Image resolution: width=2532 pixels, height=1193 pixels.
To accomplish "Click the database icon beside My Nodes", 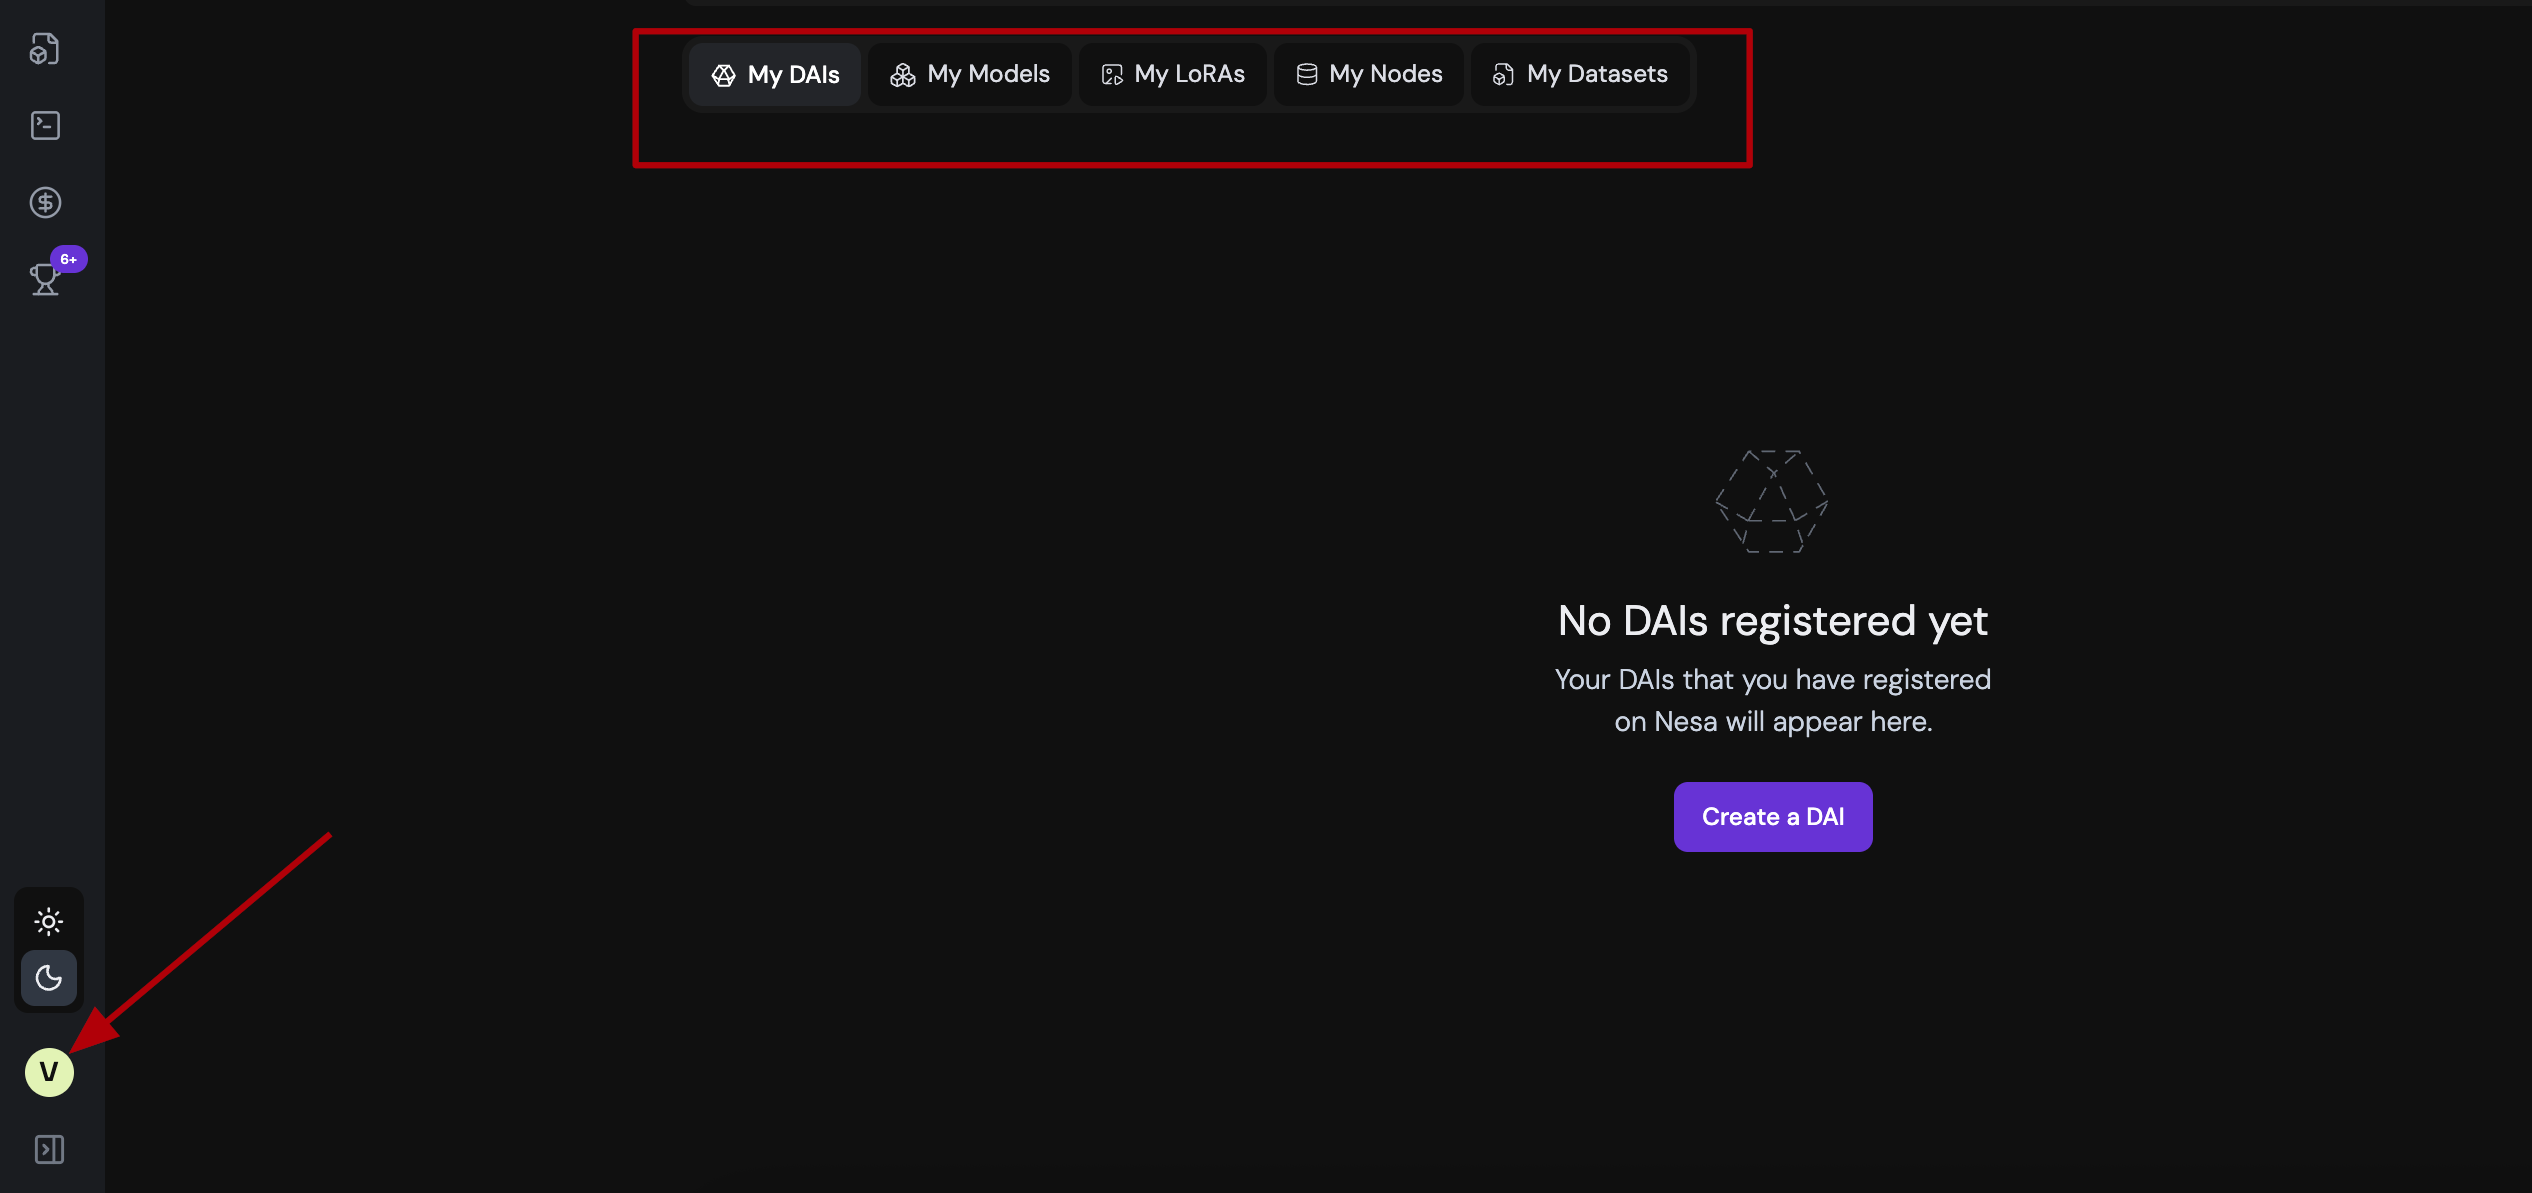I will [x=1307, y=75].
